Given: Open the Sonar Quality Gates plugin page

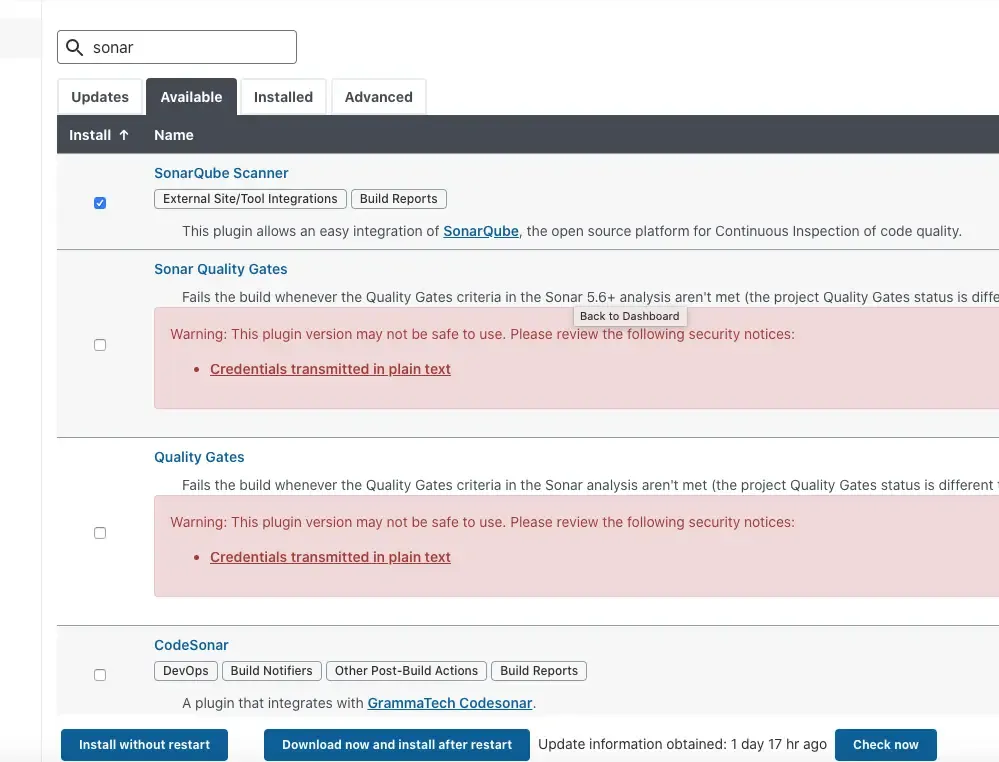Looking at the screenshot, I should [220, 268].
